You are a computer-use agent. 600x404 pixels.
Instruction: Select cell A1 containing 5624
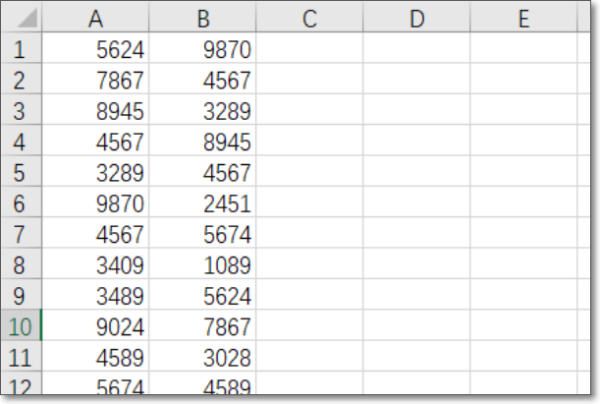tap(97, 50)
